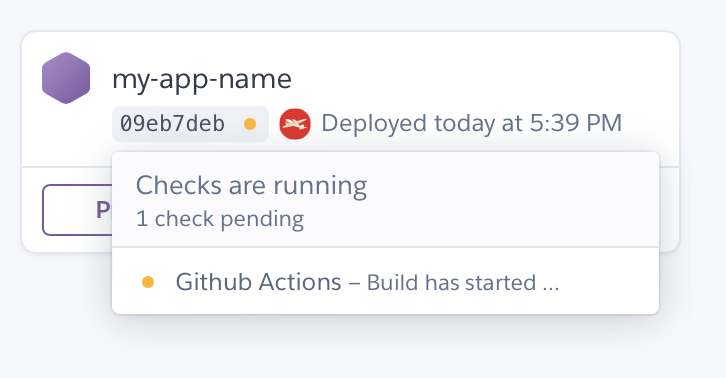726x378 pixels.
Task: Select the 09eb7deb commit hash
Action: 172,124
